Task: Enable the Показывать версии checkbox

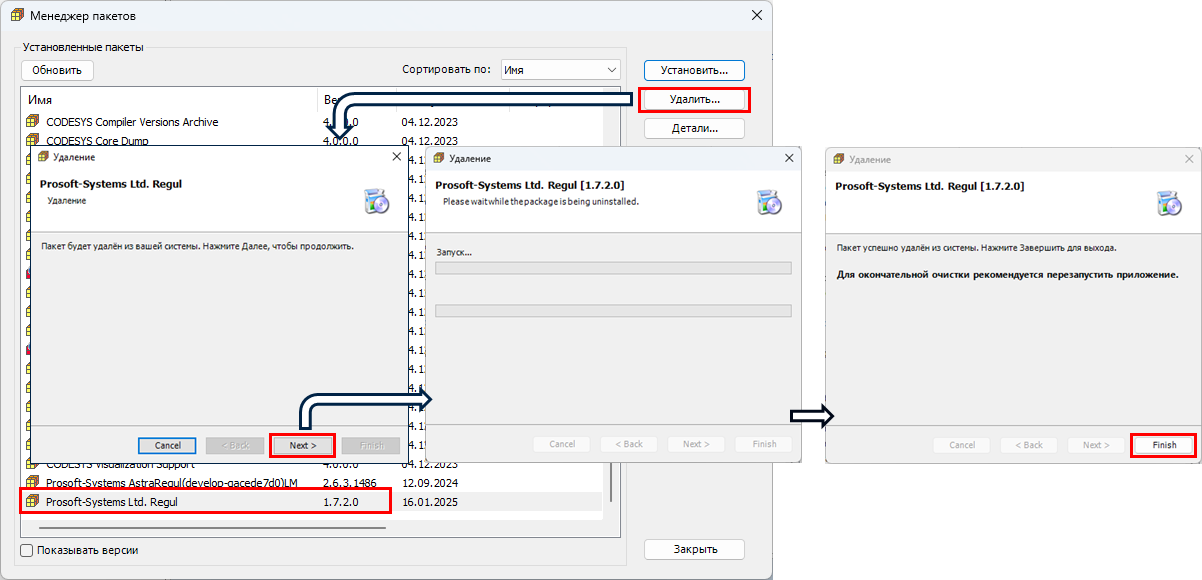Action: tap(27, 550)
